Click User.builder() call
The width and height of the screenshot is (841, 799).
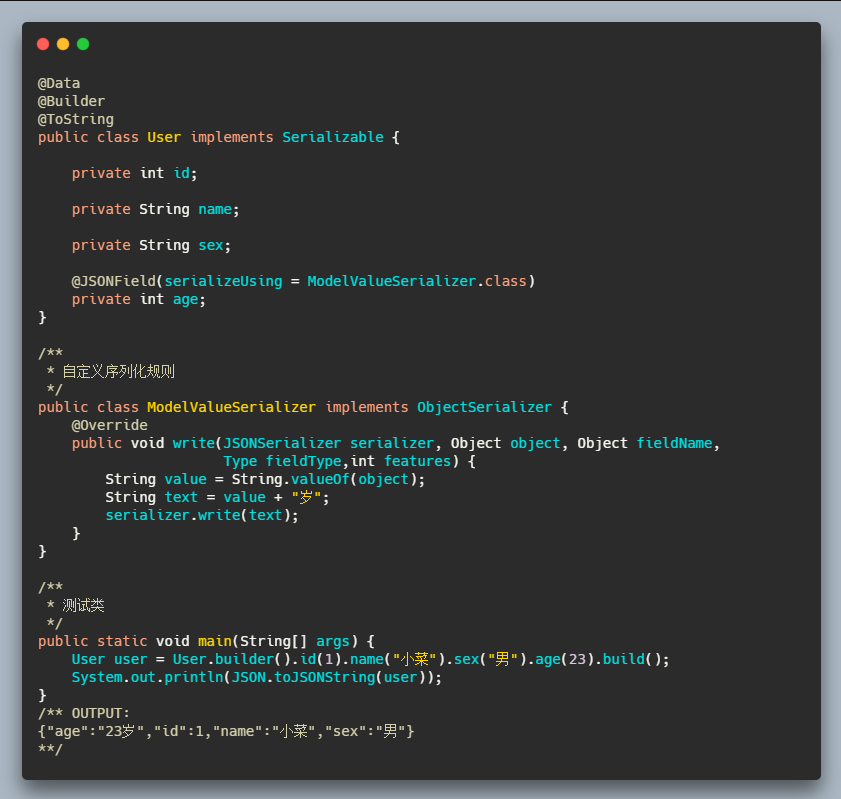pos(231,659)
